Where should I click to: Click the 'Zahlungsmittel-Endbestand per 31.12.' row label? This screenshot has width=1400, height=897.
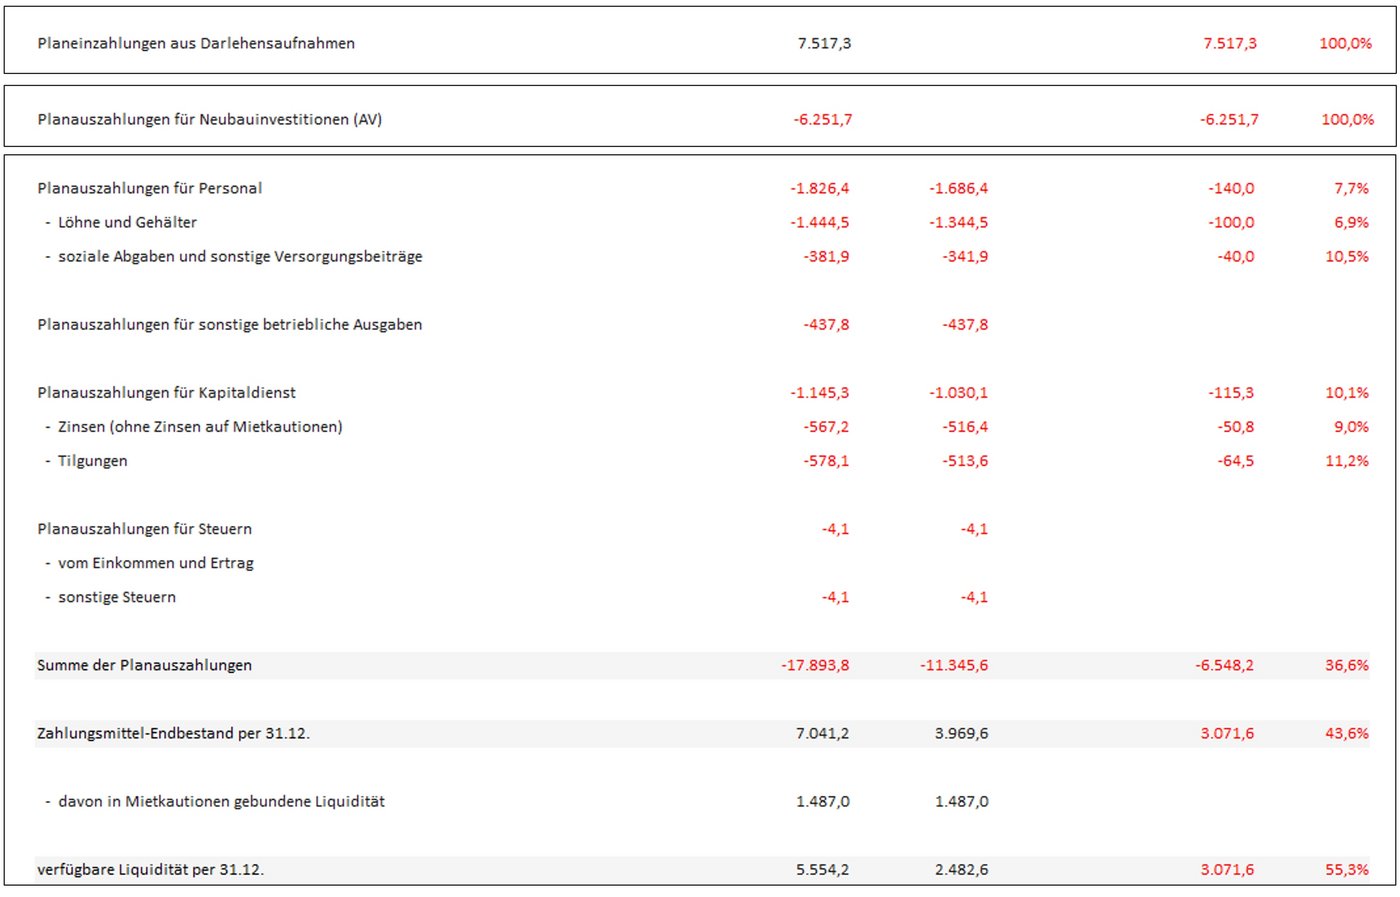(174, 733)
